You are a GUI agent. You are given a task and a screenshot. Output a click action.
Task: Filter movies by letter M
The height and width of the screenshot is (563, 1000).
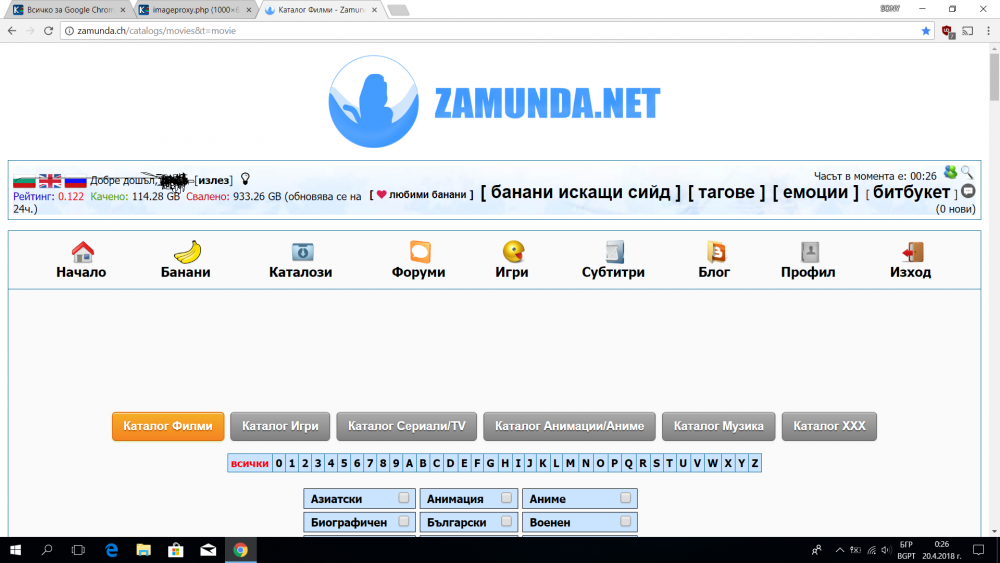point(570,463)
